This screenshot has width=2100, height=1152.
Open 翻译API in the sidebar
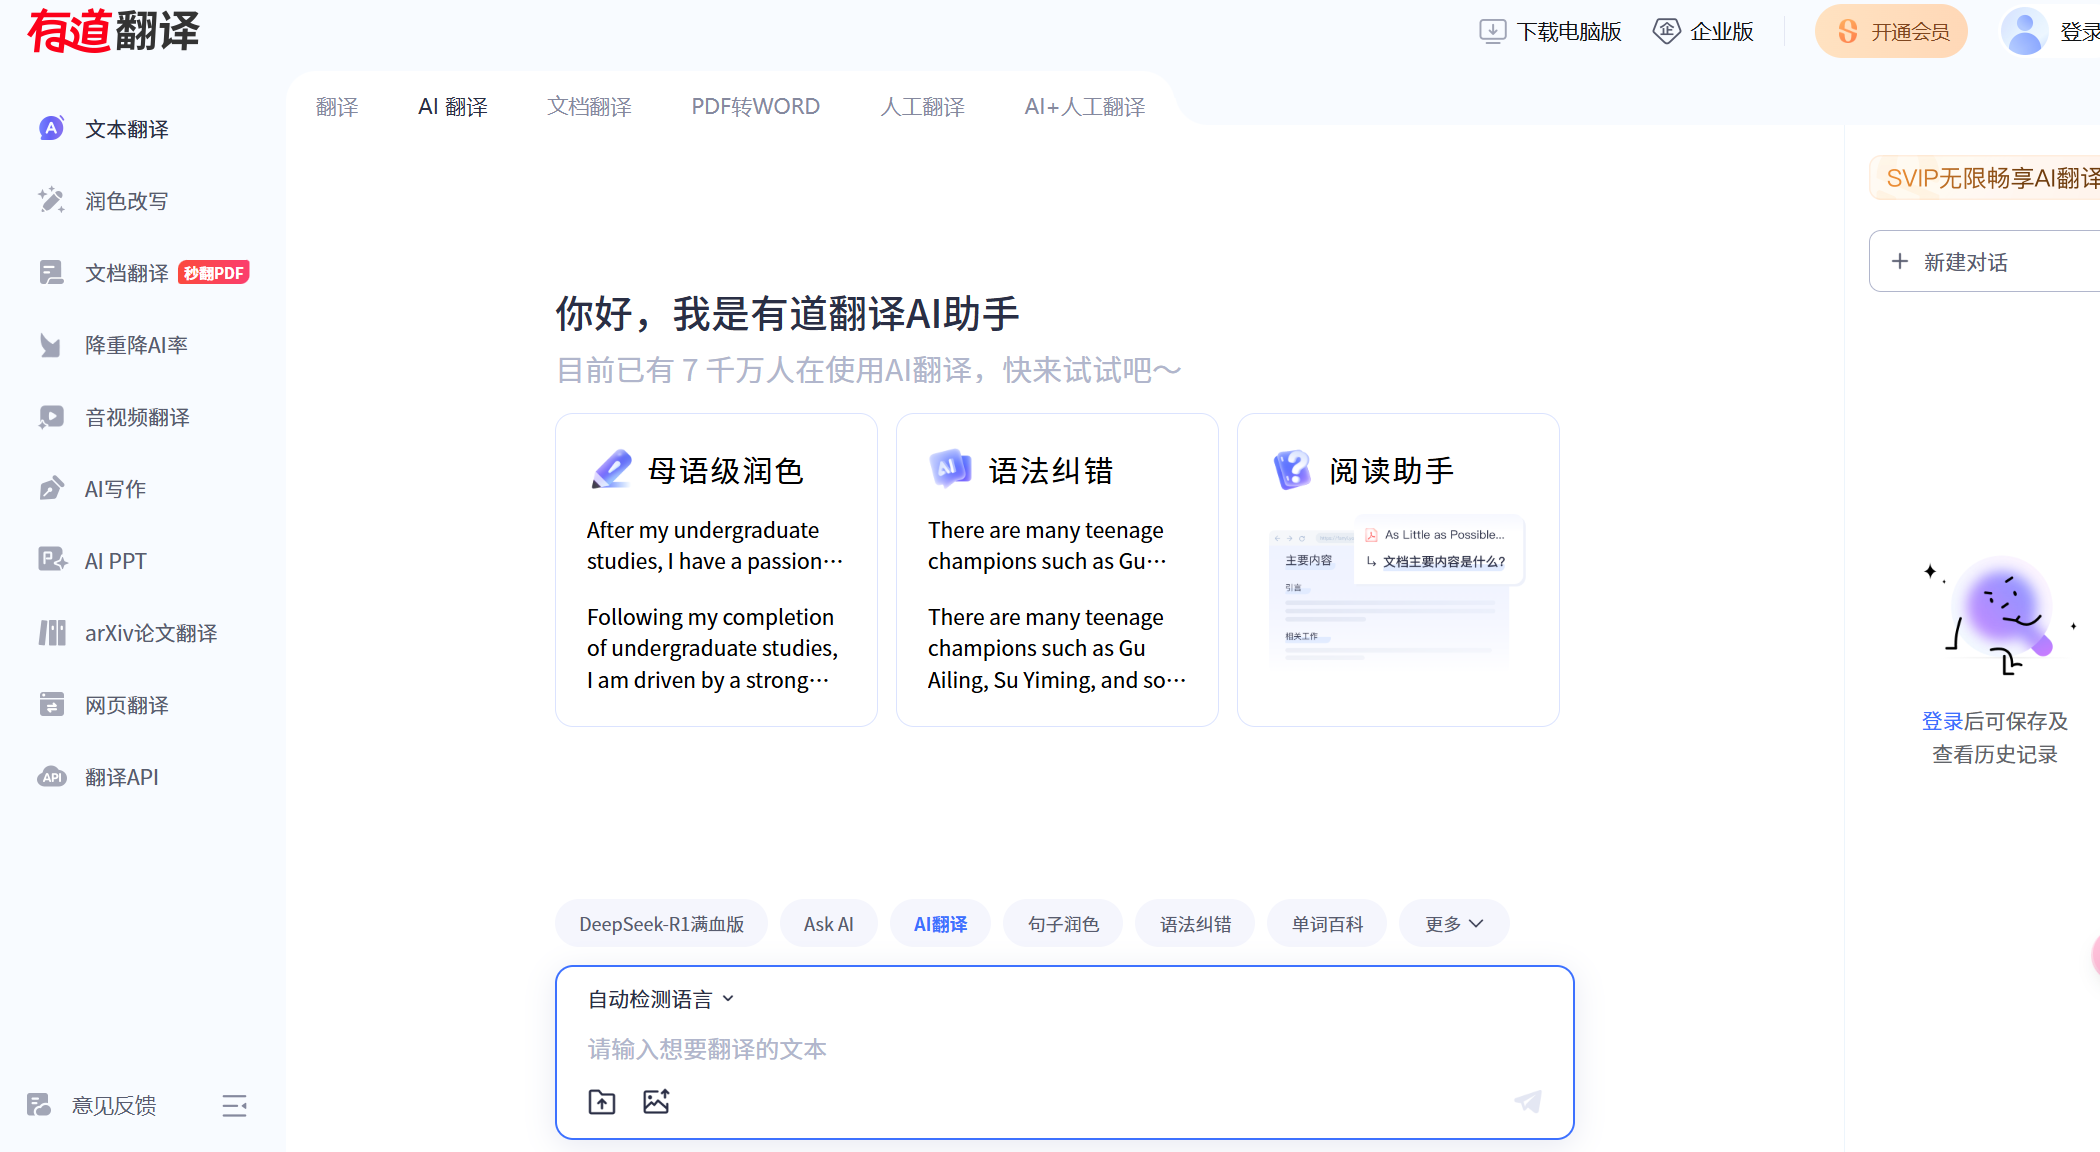pos(121,777)
